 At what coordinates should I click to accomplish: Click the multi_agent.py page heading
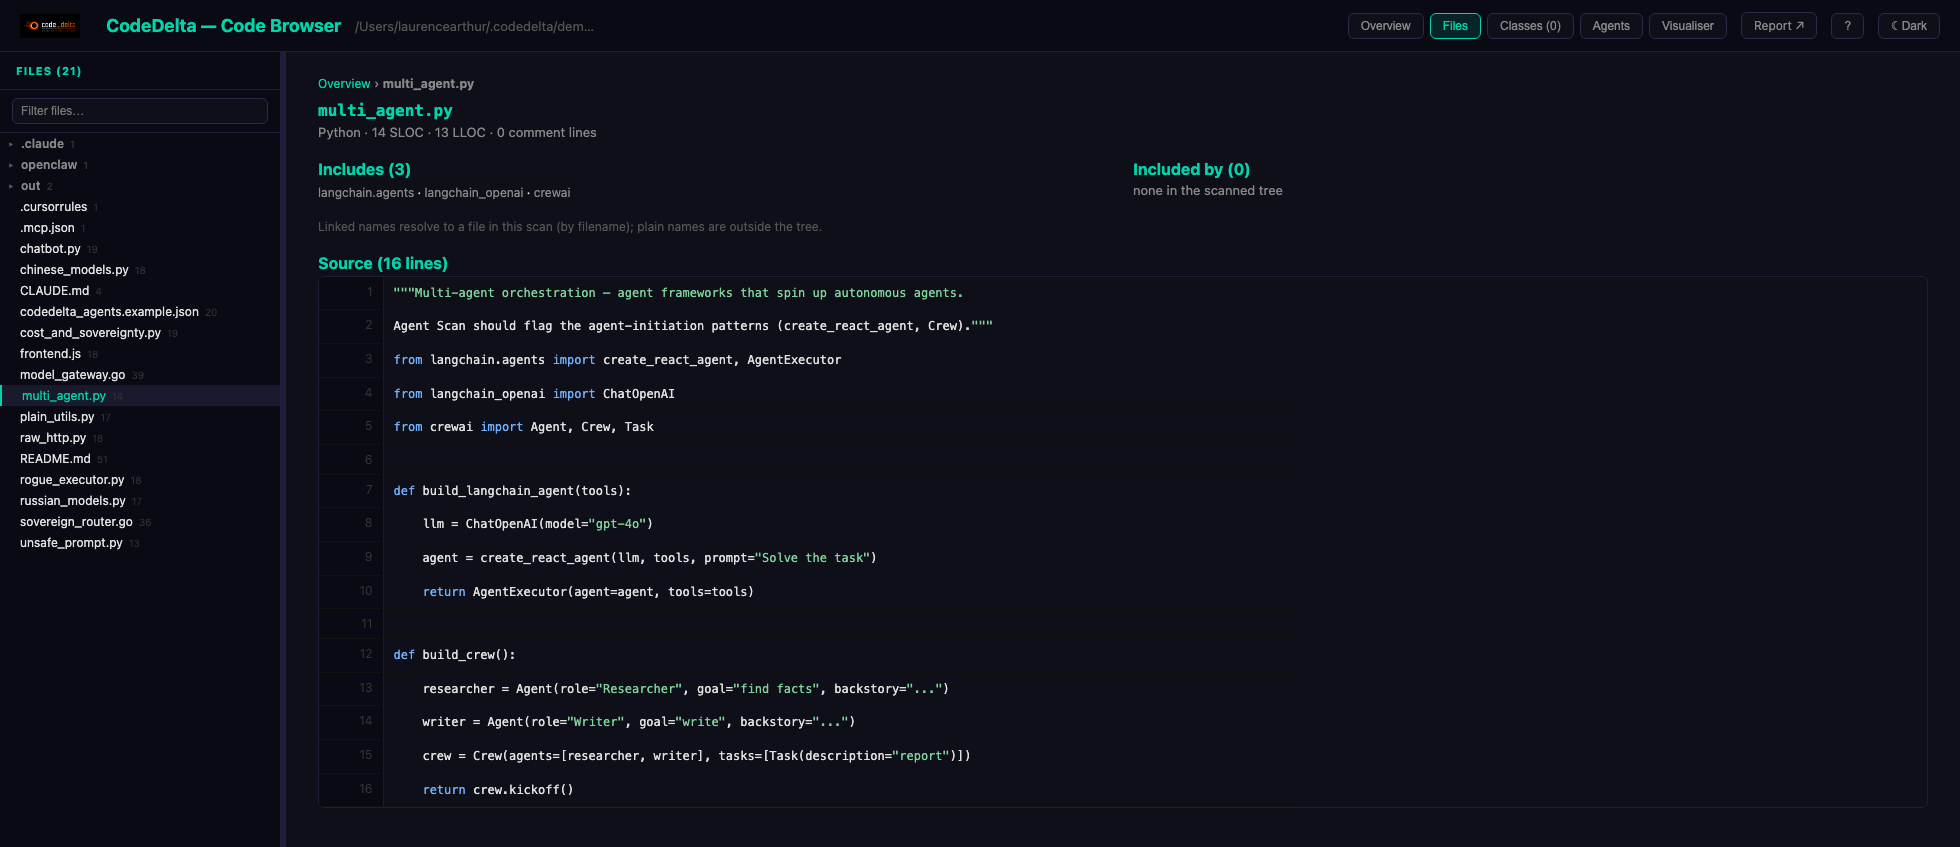[385, 110]
